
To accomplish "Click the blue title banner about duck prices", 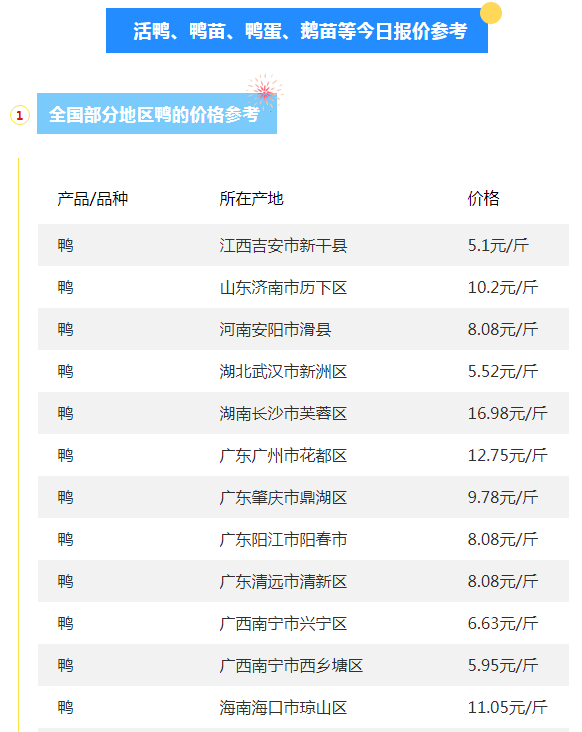I will point(297,30).
